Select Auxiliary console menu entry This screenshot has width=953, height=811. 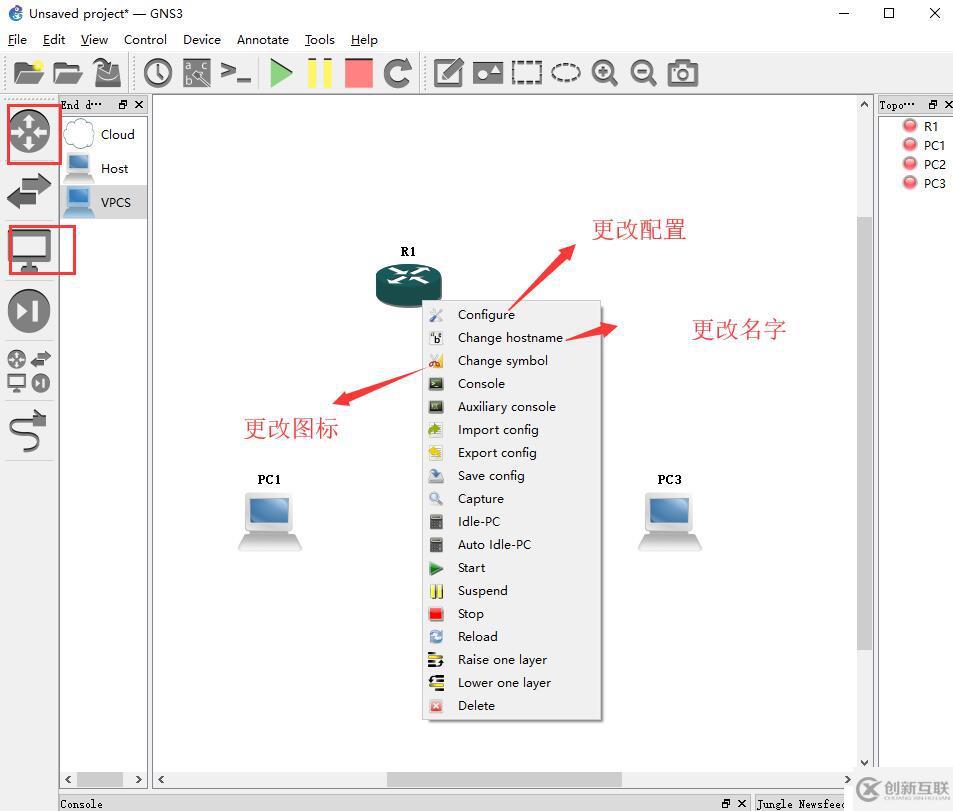tap(512, 407)
